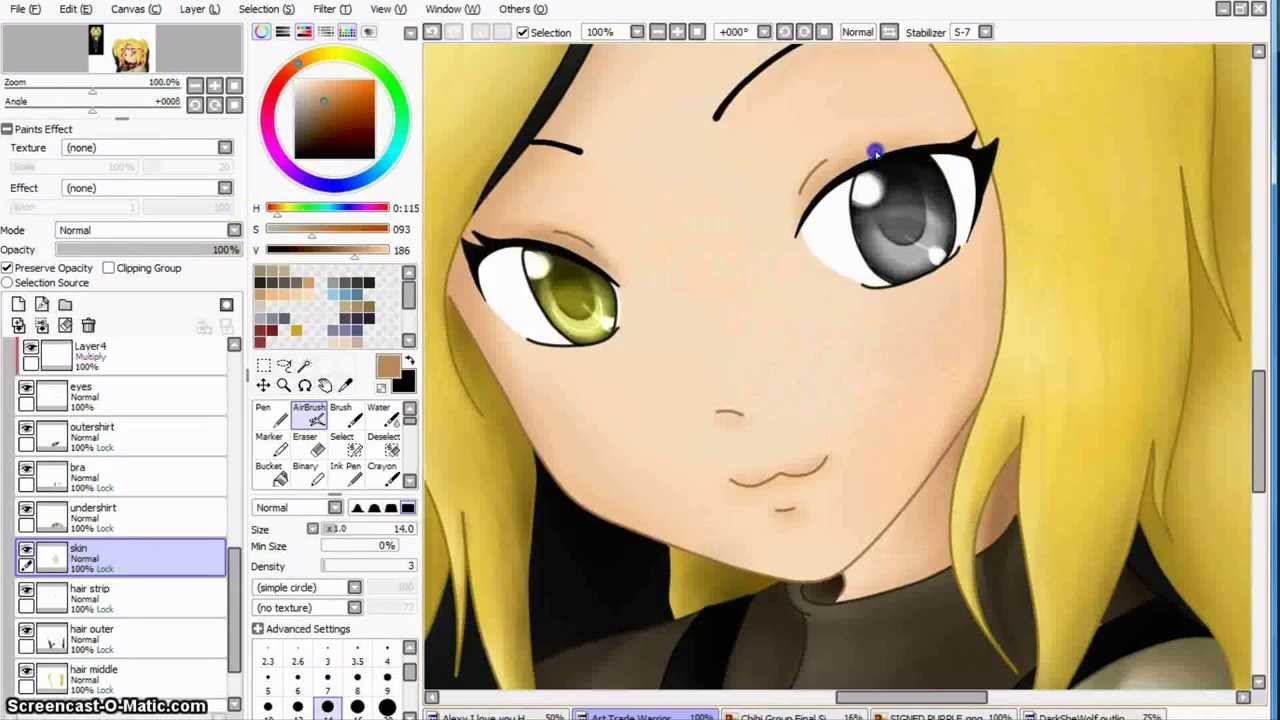This screenshot has height=720, width=1280.
Task: Show the color wheel panel
Action: [x=261, y=32]
